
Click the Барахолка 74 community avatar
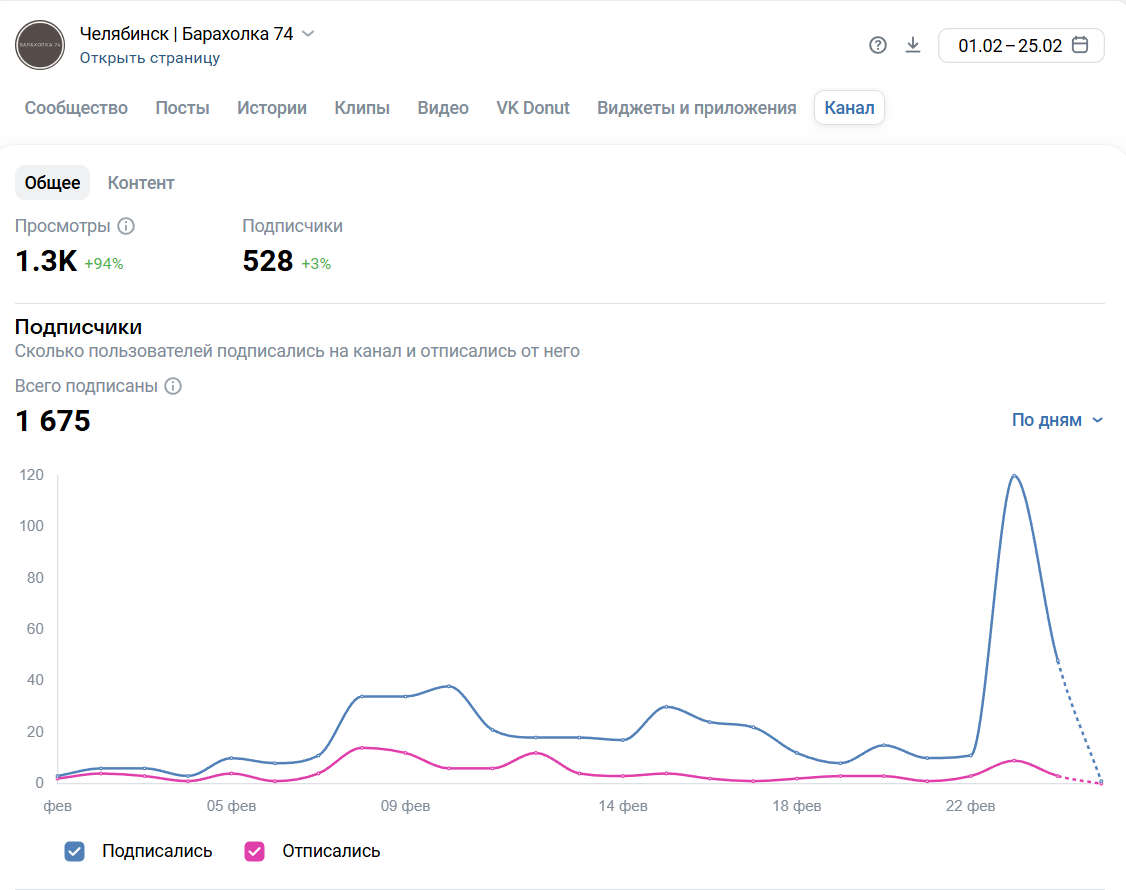point(40,45)
